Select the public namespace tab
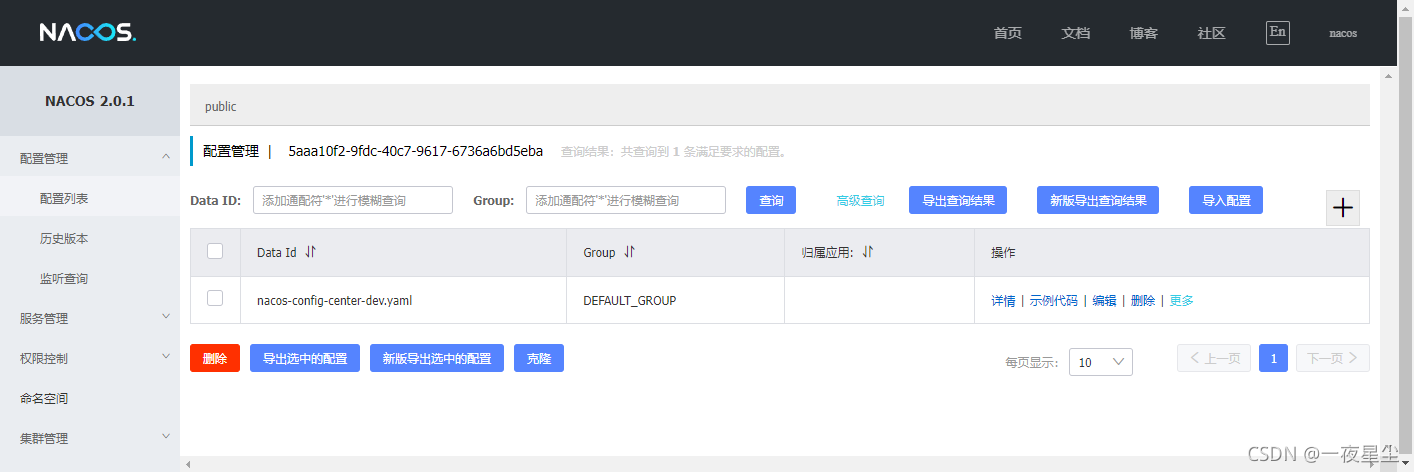 click(x=221, y=106)
